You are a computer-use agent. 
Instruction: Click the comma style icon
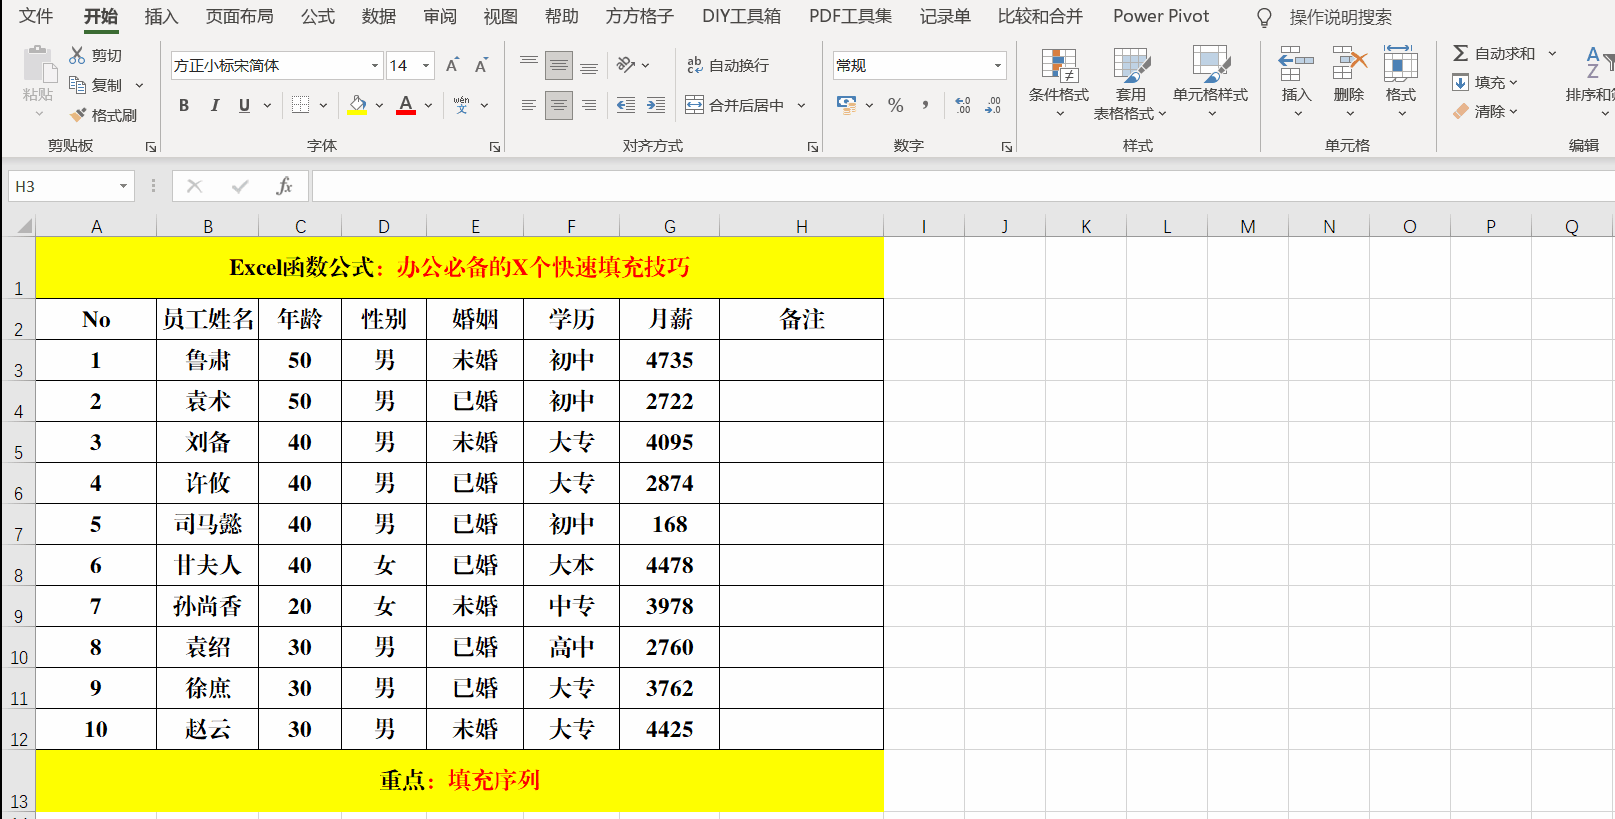click(x=925, y=105)
